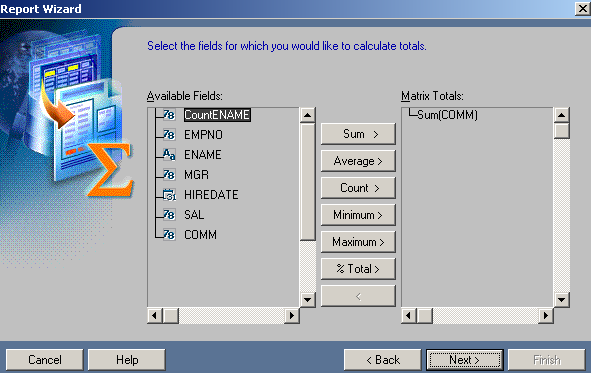This screenshot has width=591, height=373.
Task: Click the calendar icon beside HIREDATE
Action: 169,194
